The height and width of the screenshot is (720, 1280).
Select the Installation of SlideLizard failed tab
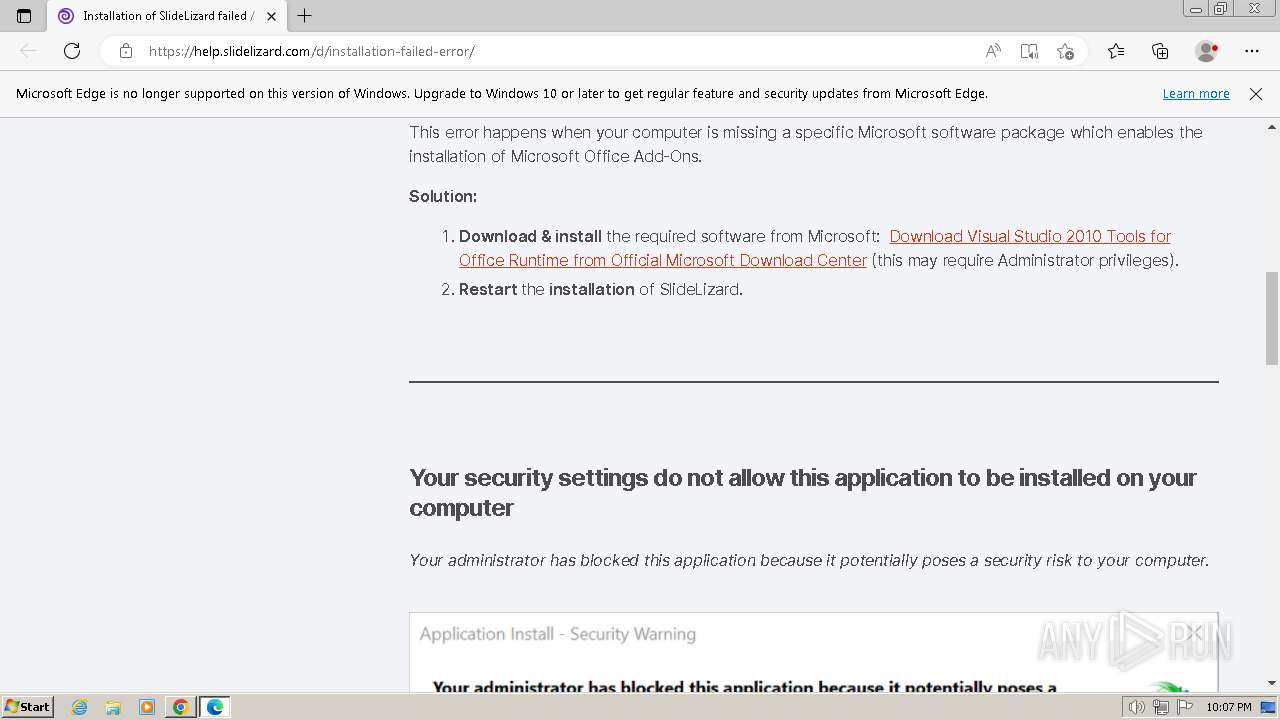[166, 16]
